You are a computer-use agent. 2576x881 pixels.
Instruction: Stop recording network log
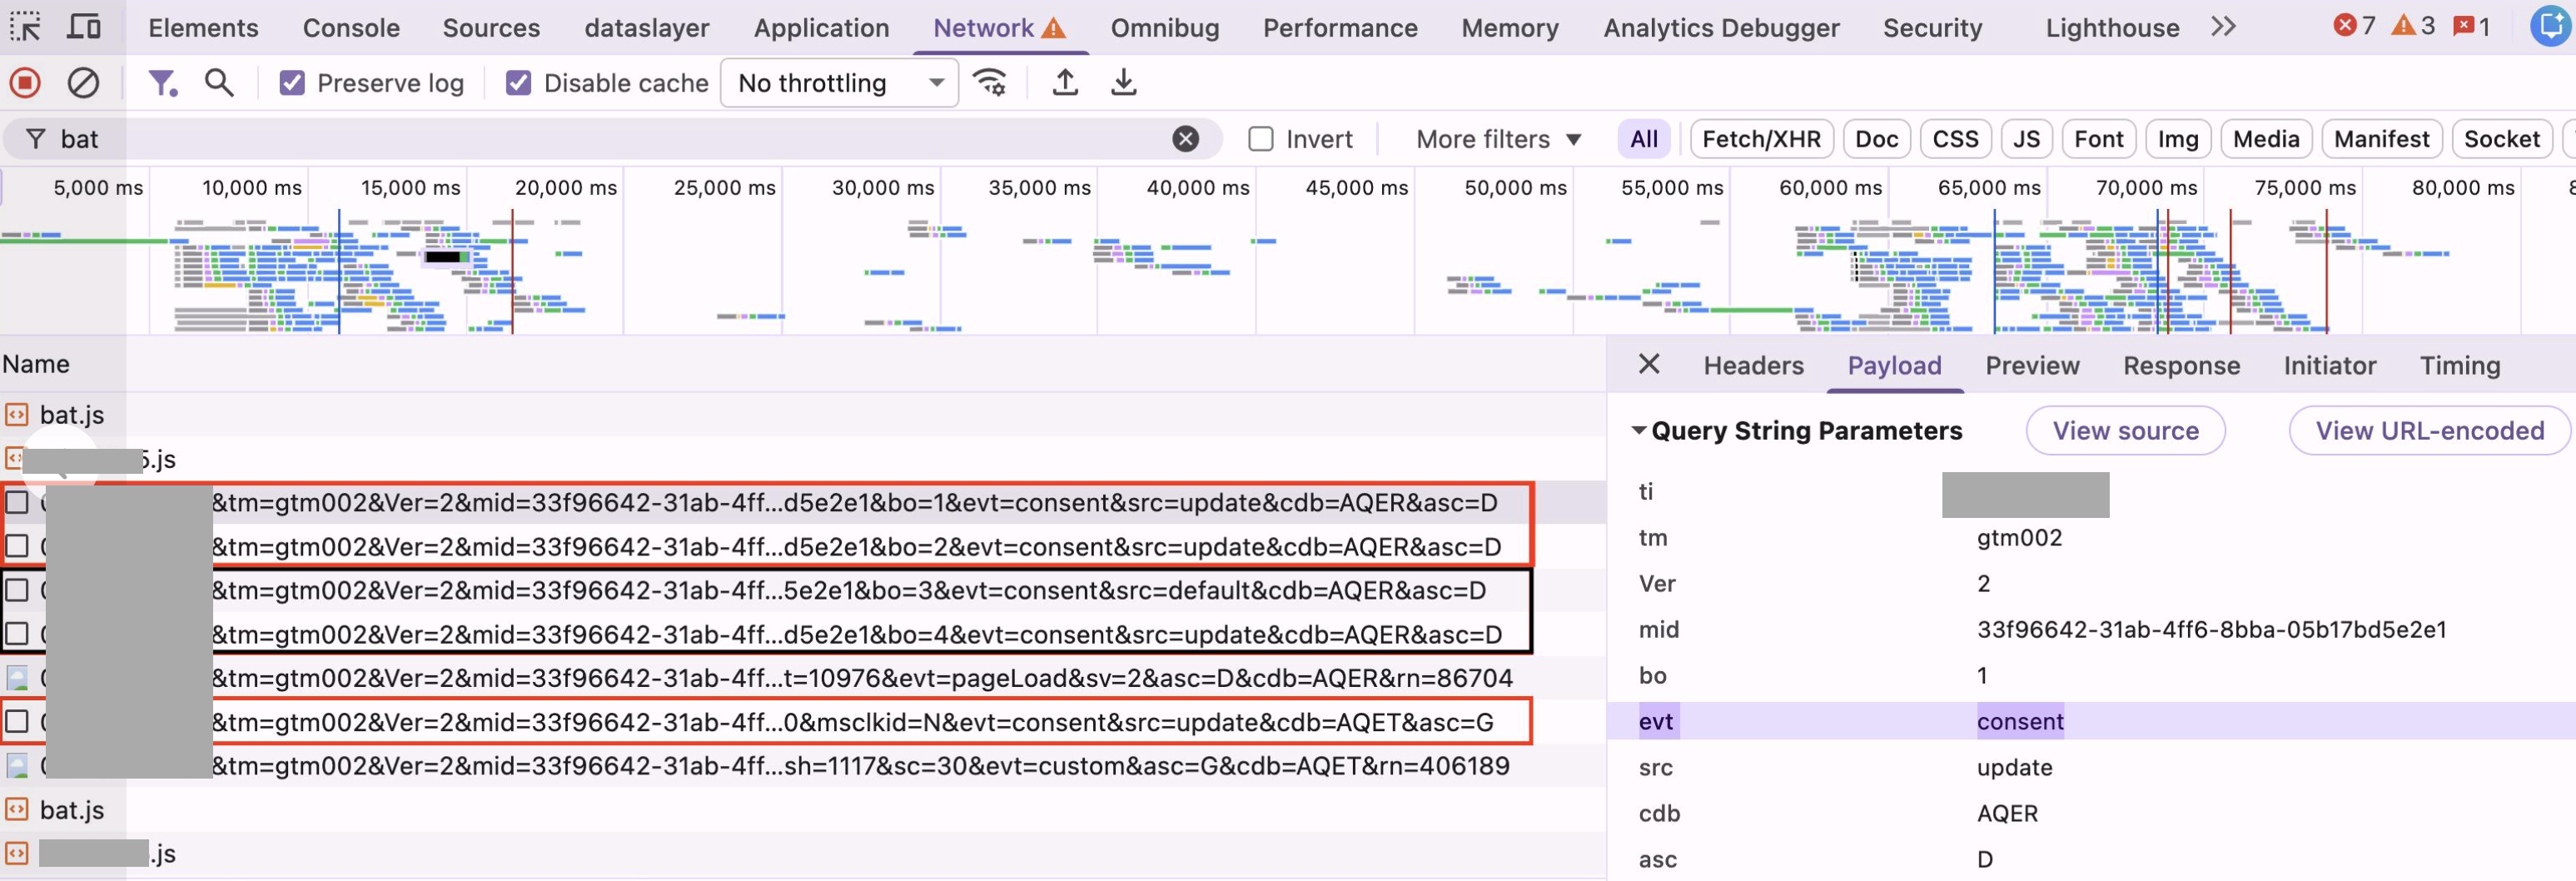click(25, 82)
